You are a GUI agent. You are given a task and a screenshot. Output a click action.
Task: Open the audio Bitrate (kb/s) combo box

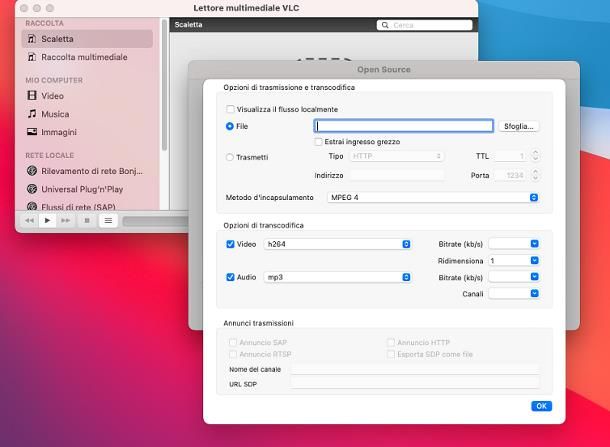pos(514,277)
